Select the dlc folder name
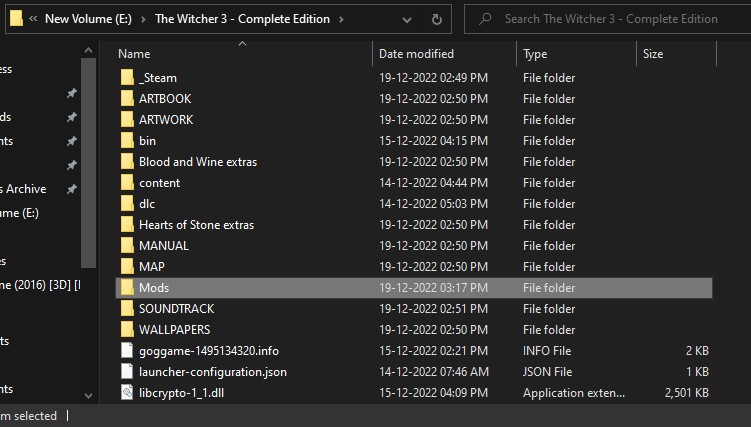This screenshot has width=751, height=427. (147, 204)
